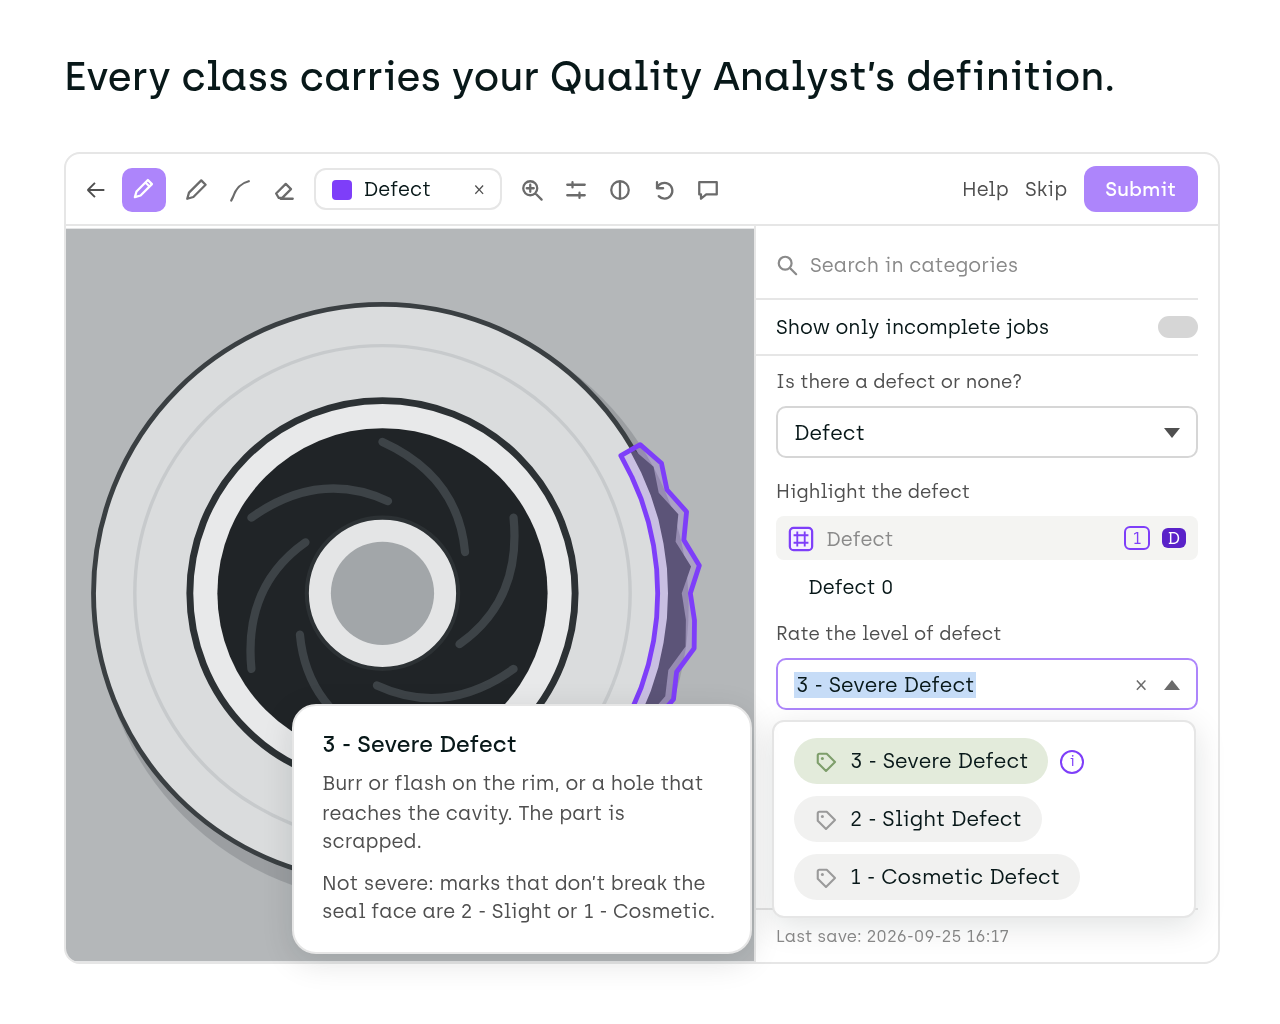Screen dimensions: 1280x1024
Task: Open Help
Action: [985, 189]
